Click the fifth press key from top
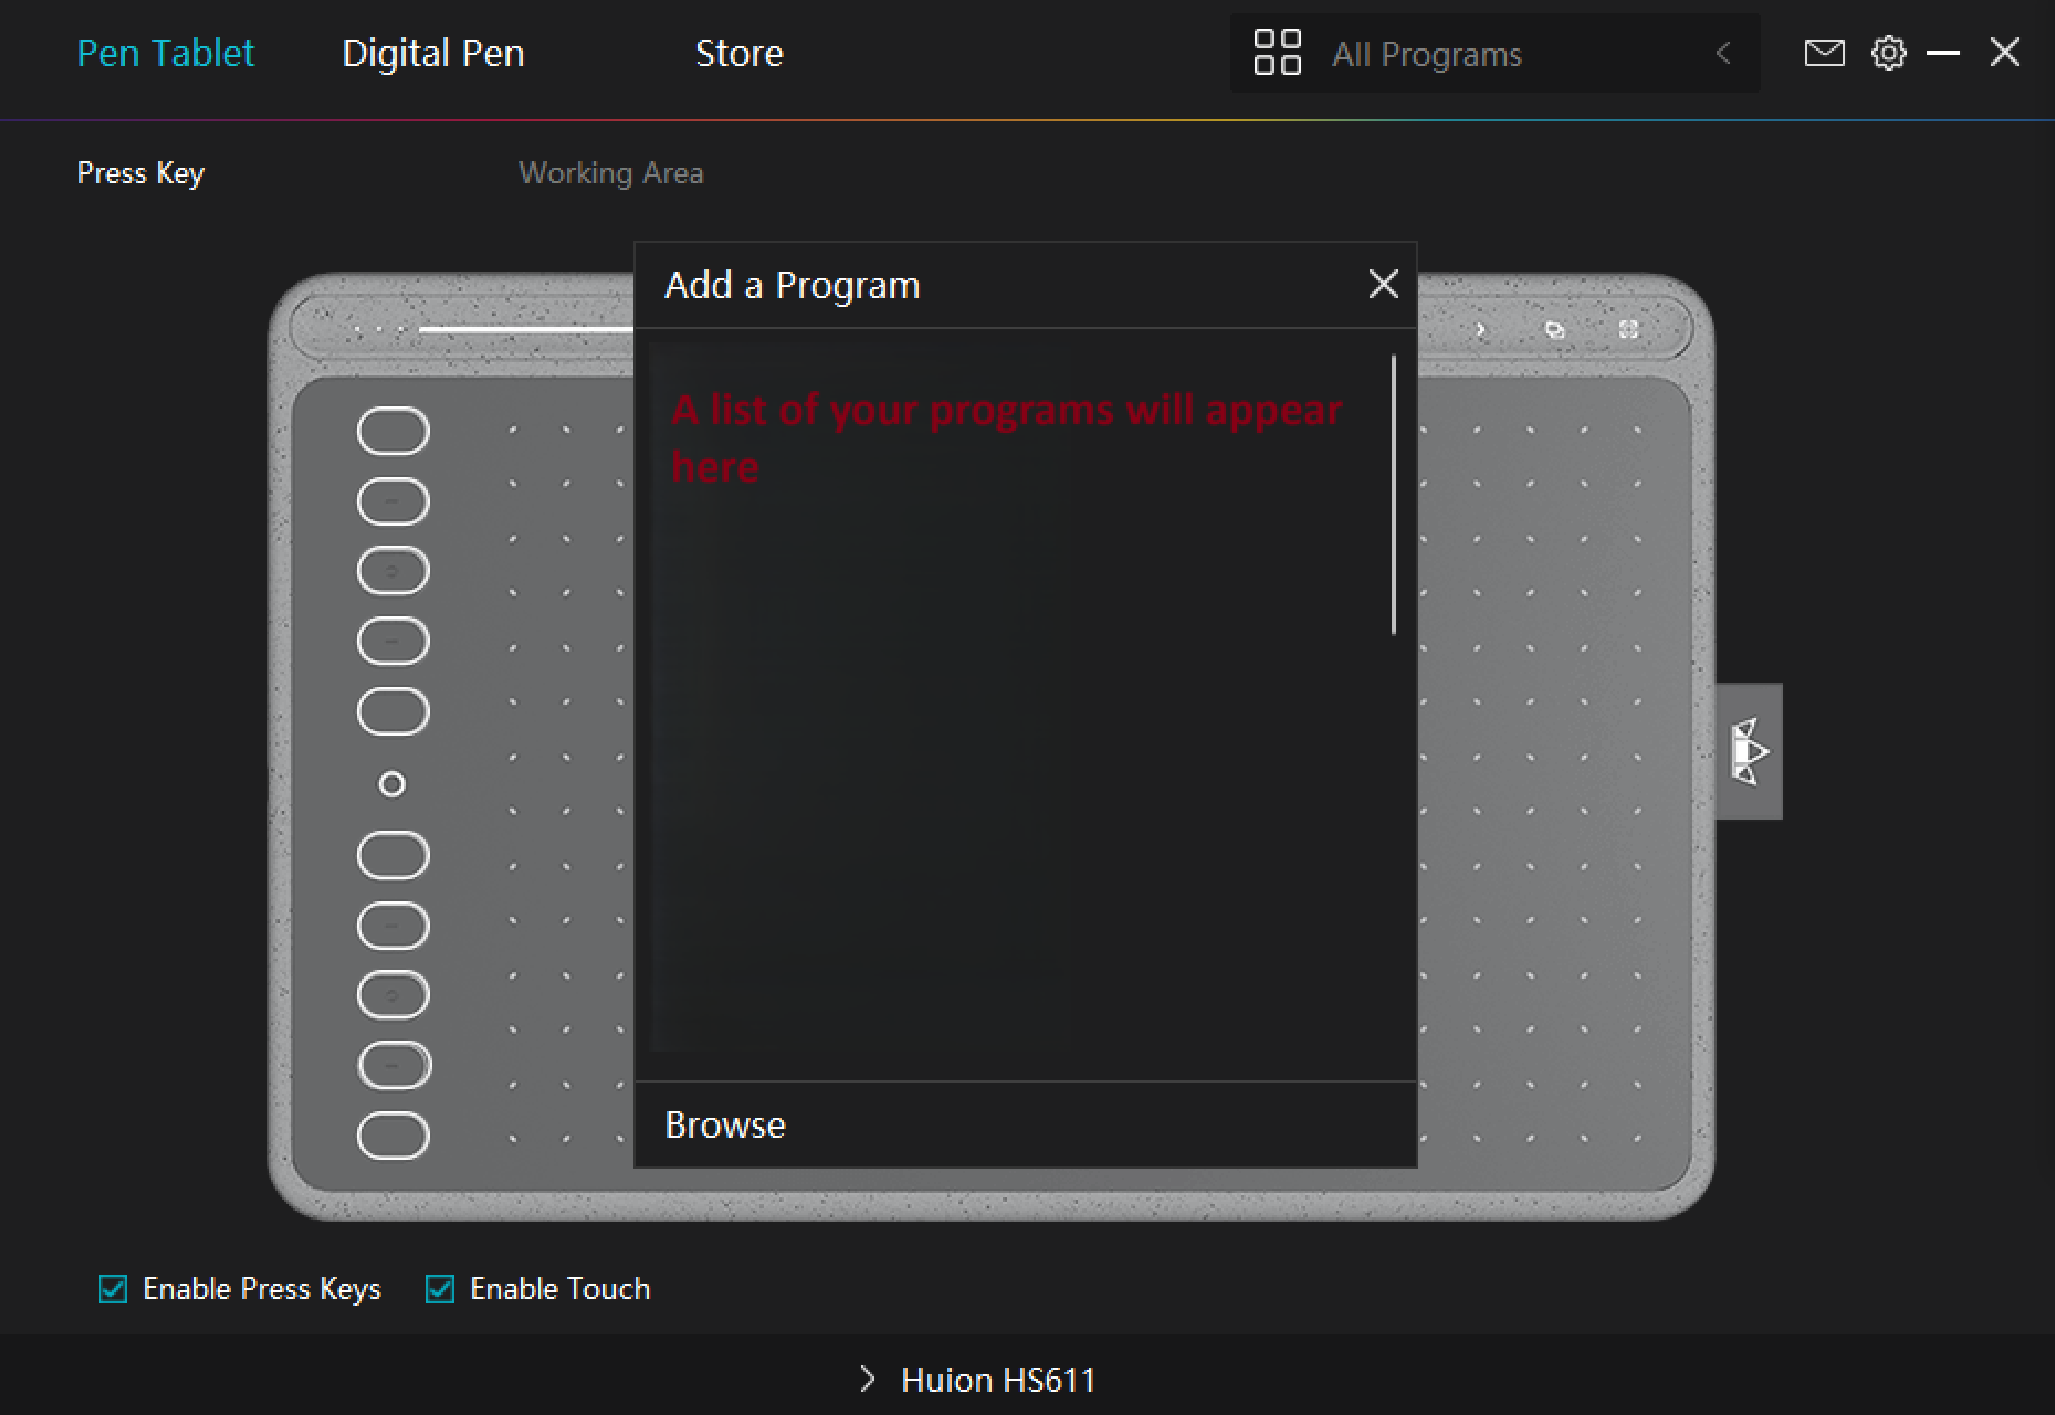The height and width of the screenshot is (1415, 2055). 393,712
